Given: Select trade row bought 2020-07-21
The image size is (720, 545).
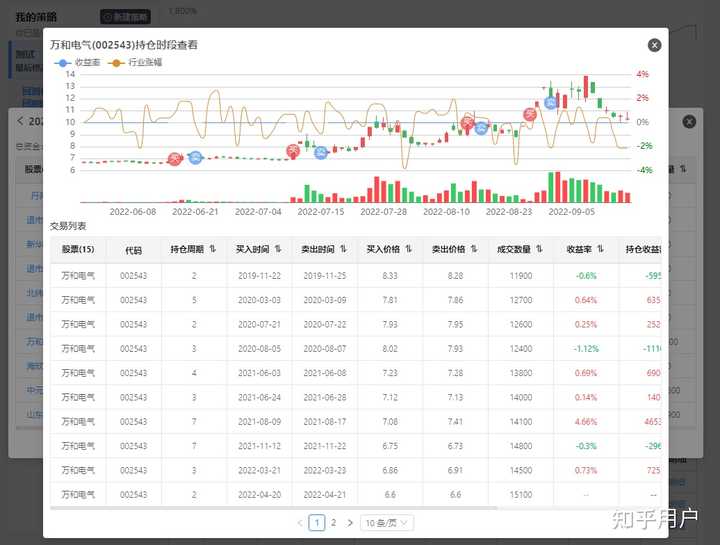Looking at the screenshot, I should tap(356, 324).
